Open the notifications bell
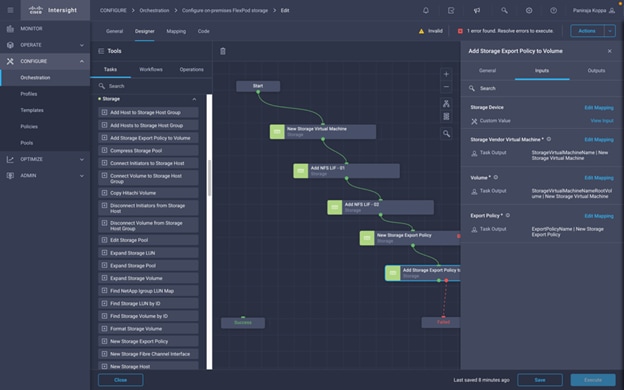 (x=426, y=10)
